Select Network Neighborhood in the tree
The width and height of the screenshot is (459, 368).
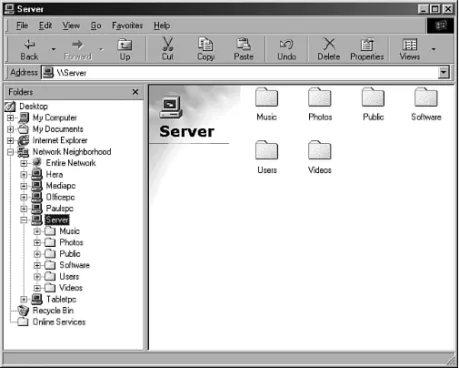[72, 152]
